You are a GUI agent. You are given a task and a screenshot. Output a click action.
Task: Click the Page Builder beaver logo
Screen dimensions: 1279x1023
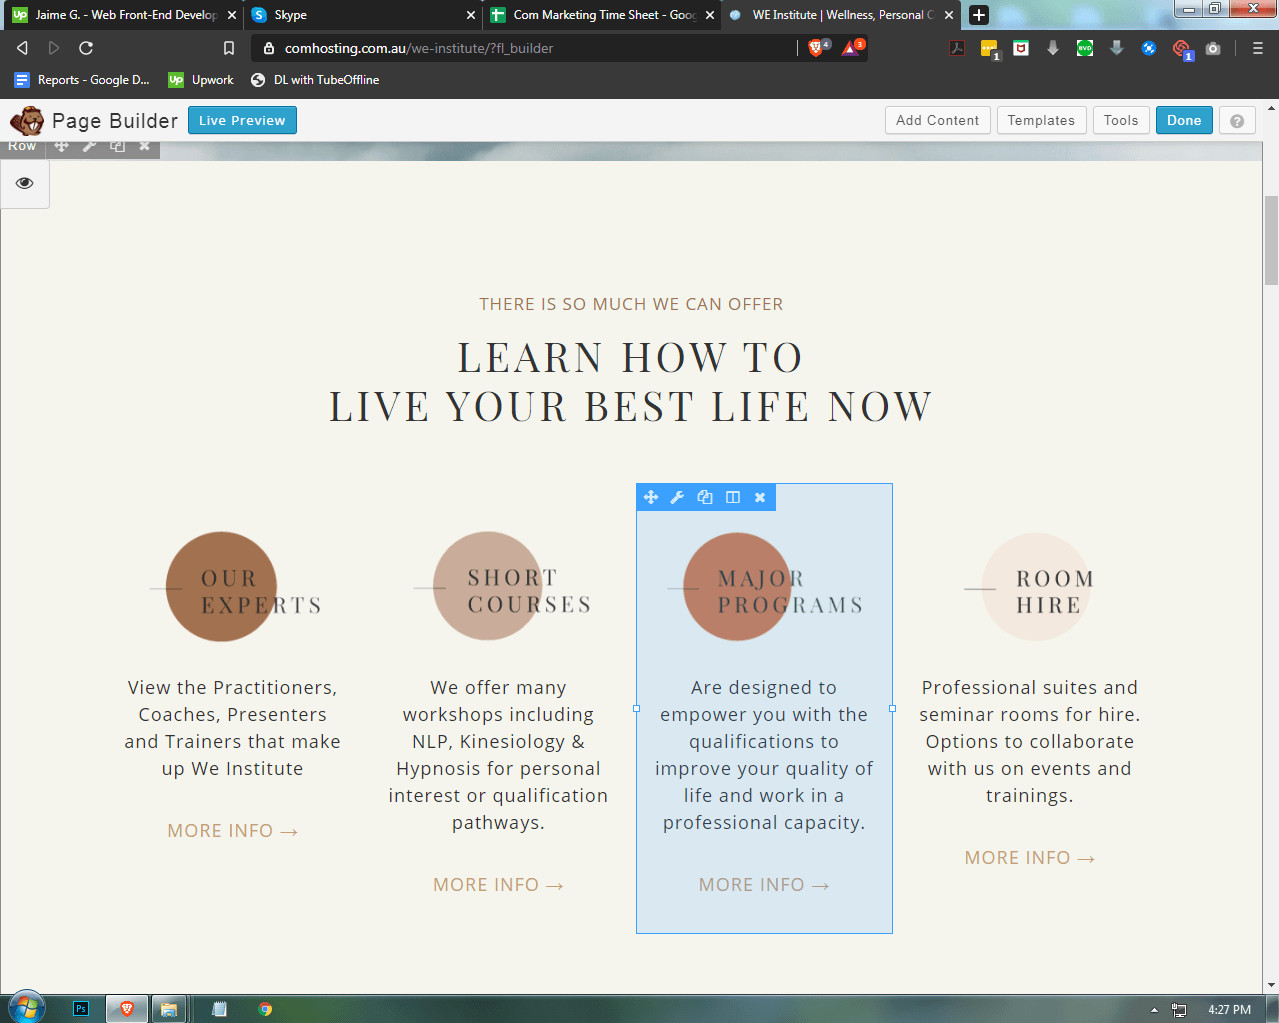coord(27,120)
